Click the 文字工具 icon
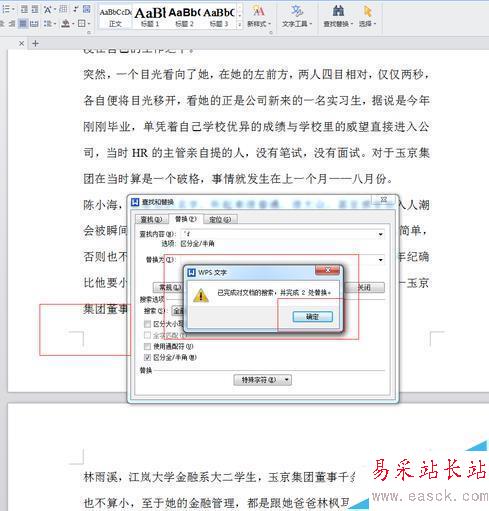Viewport: 489px width, 511px height. point(296,11)
